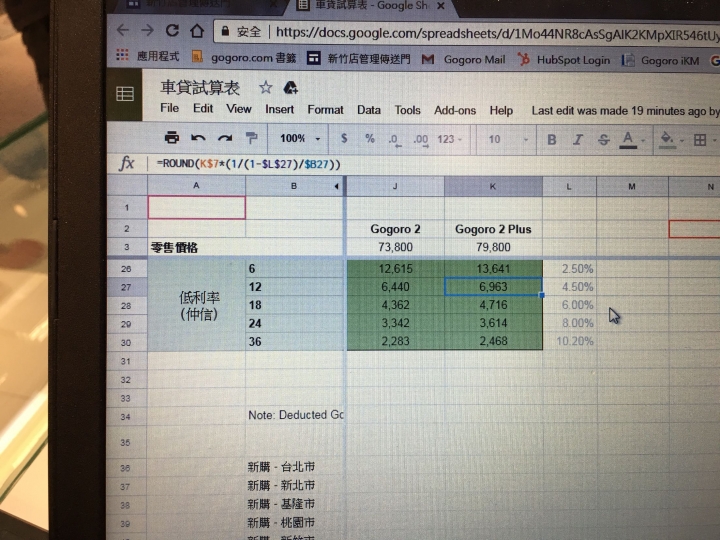The width and height of the screenshot is (720, 540).
Task: Star the 車貸試算表 document
Action: [x=265, y=87]
